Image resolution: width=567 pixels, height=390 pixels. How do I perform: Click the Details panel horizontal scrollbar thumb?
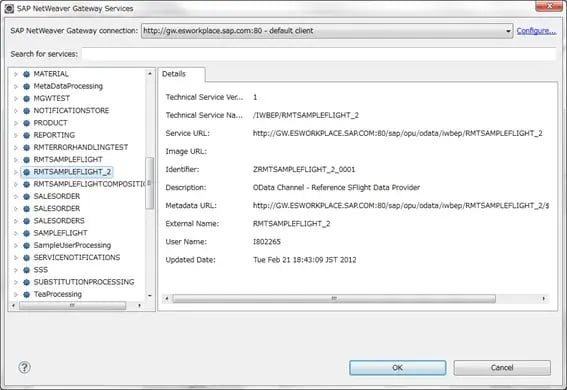[x=334, y=299]
